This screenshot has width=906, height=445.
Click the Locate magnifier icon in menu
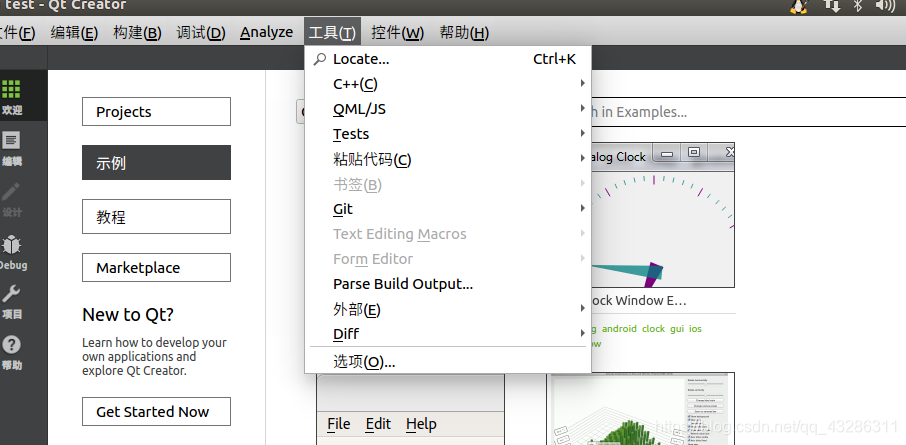320,59
